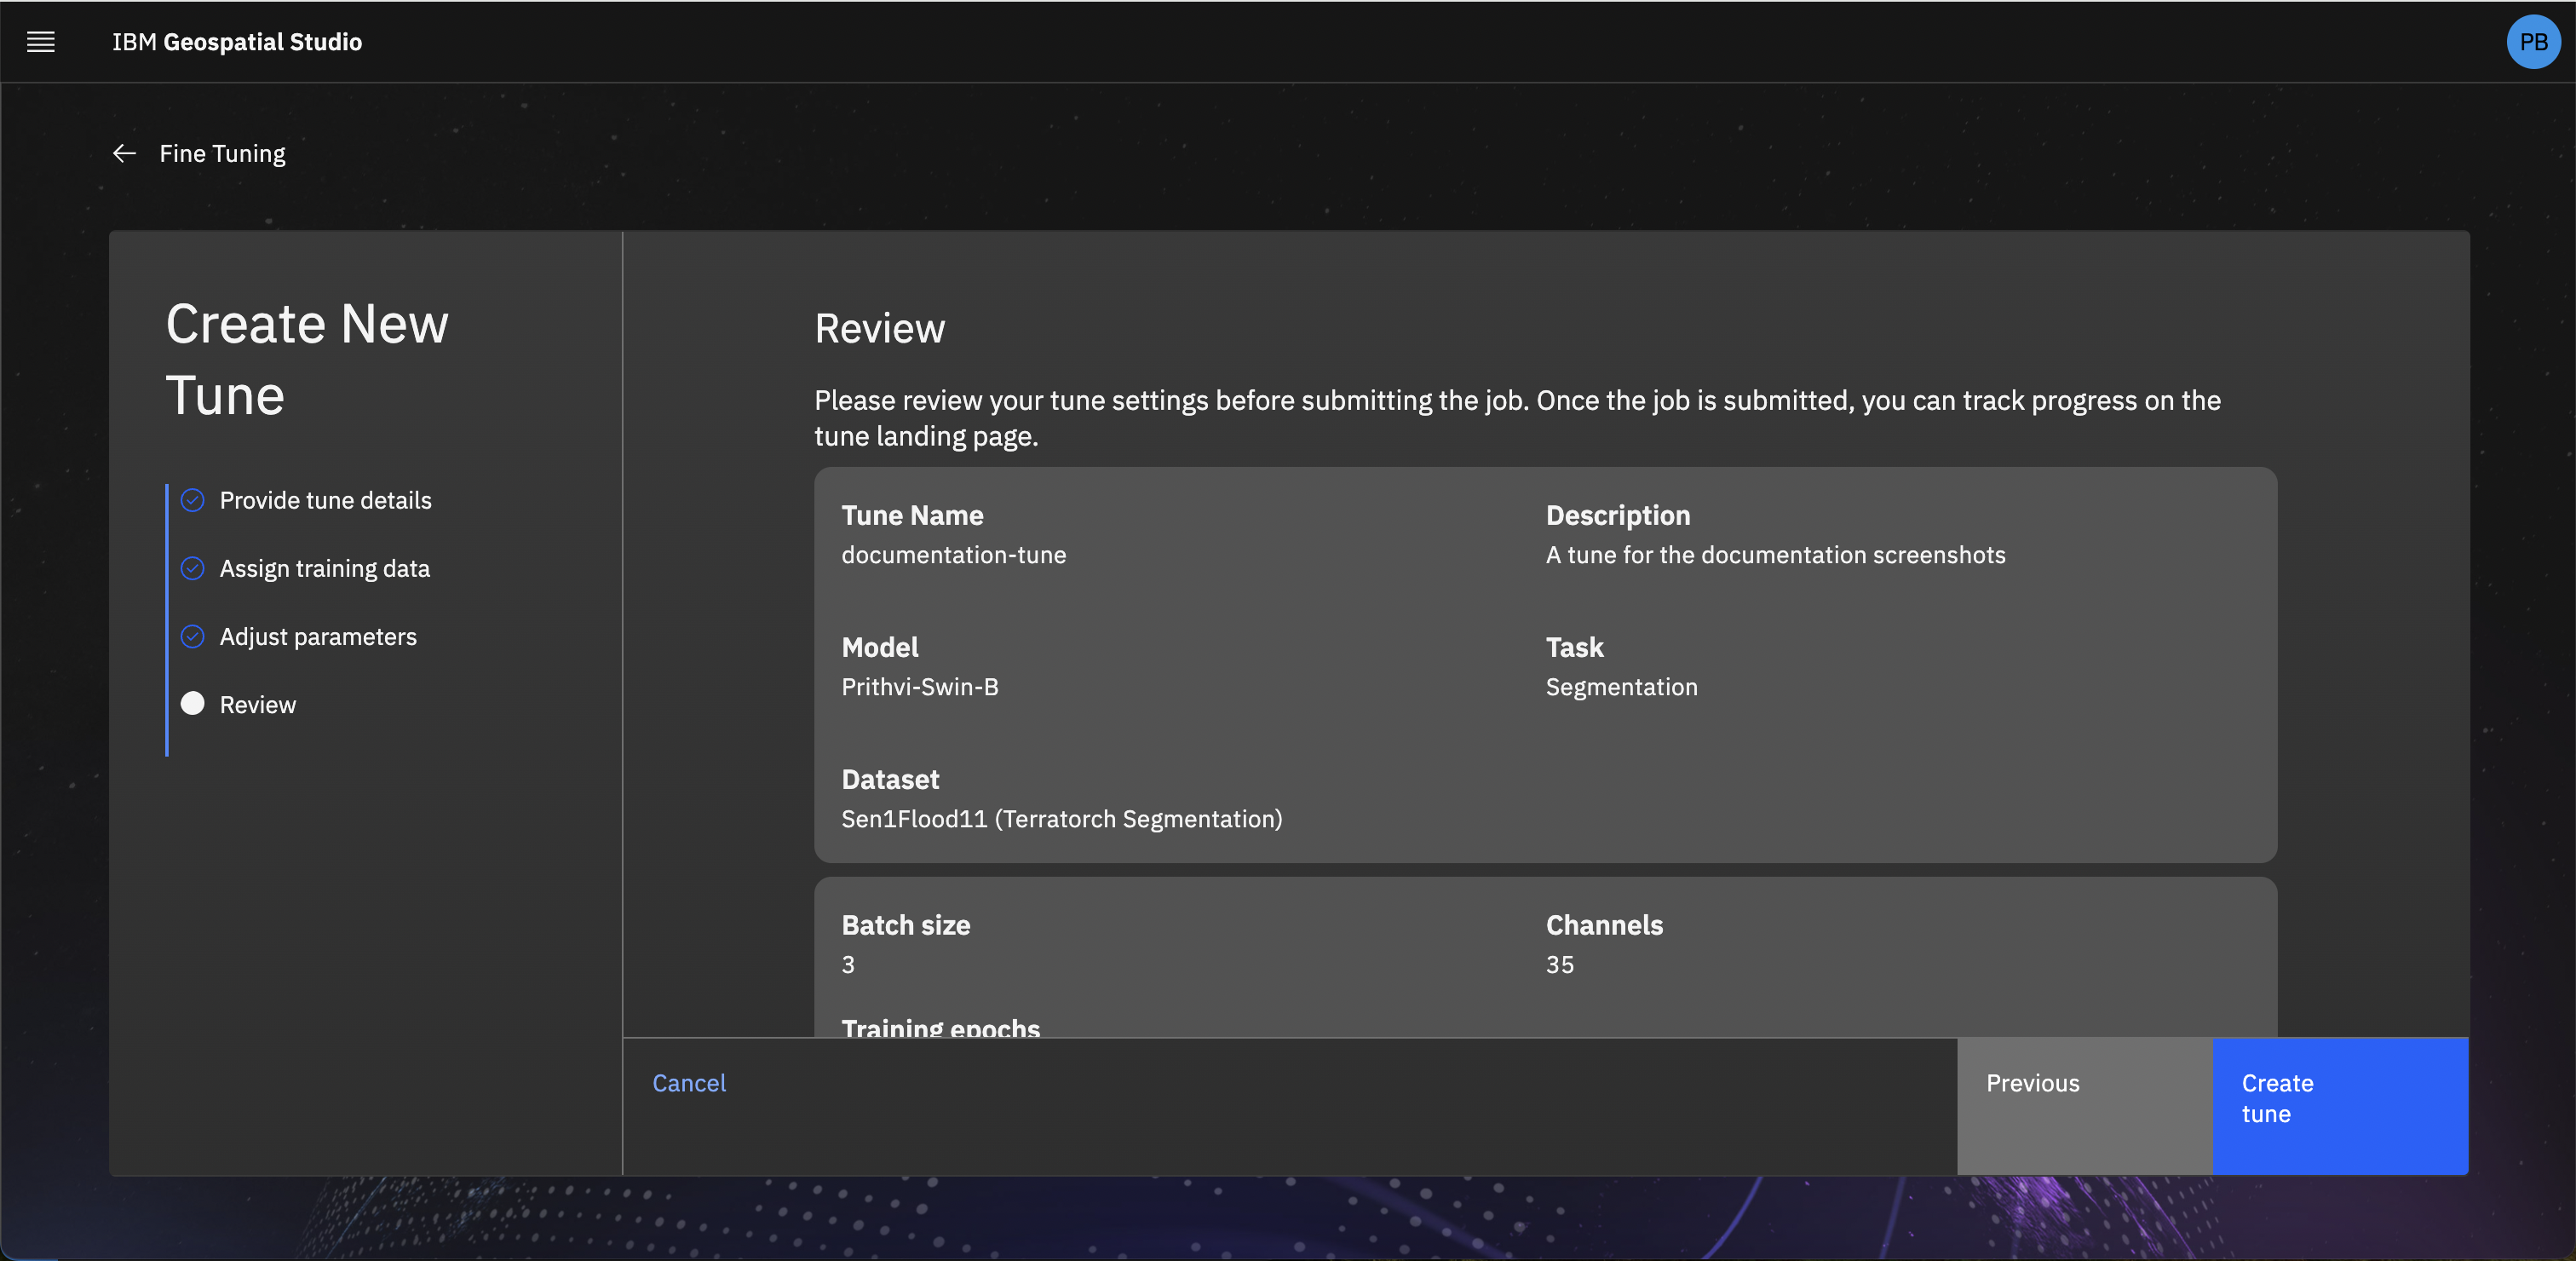The width and height of the screenshot is (2576, 1261).
Task: Click the Review step circle indicator
Action: (x=192, y=704)
